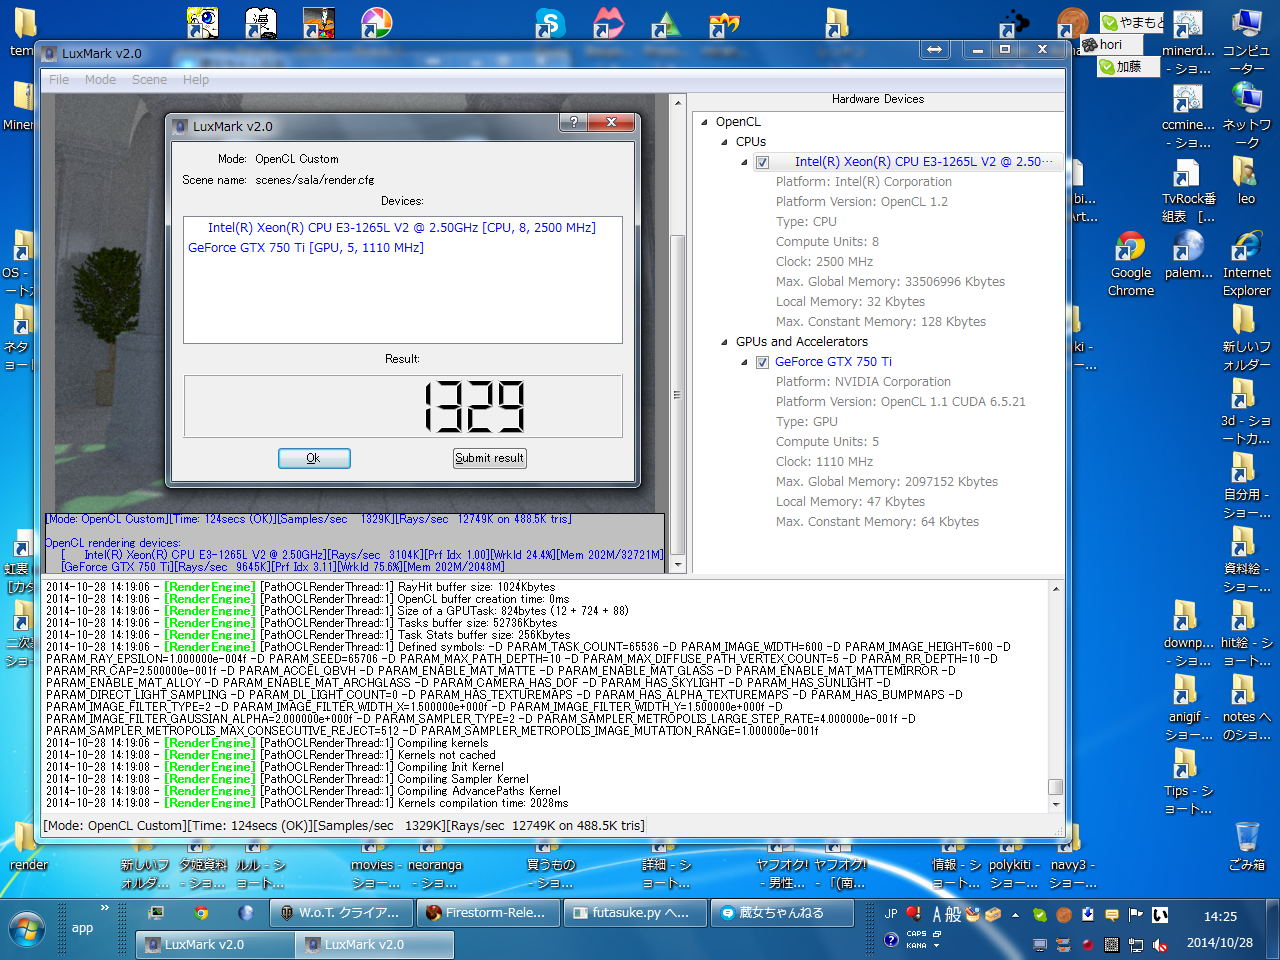
Task: Open Google Chrome desktop shortcut
Action: coord(1130,248)
